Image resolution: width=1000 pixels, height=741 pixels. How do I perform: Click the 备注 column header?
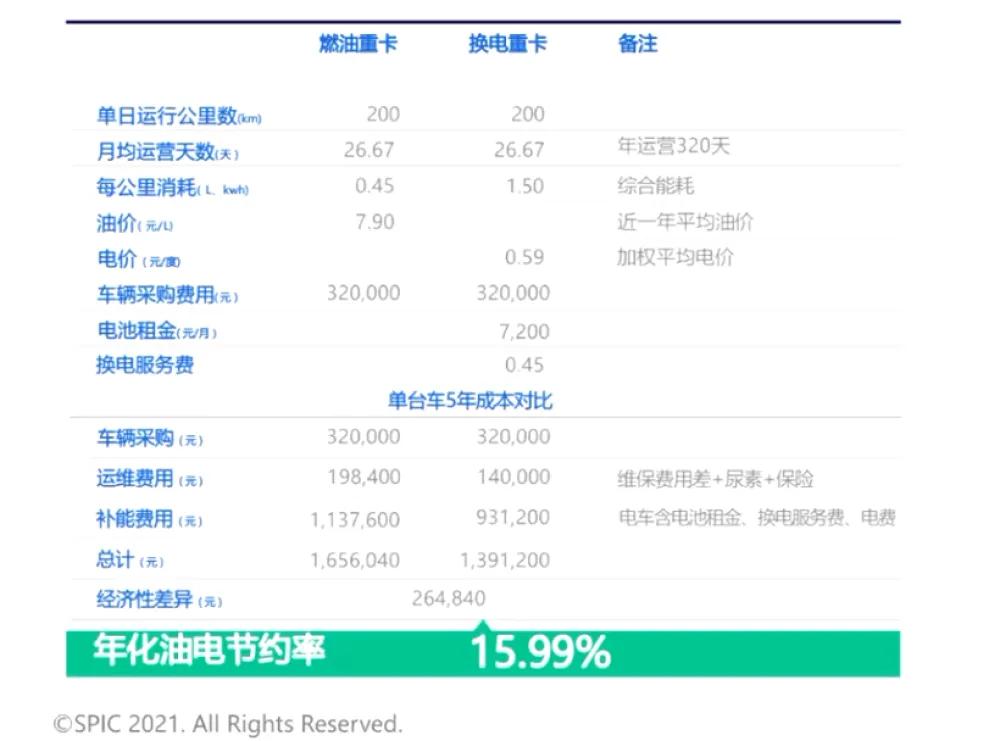pyautogui.click(x=637, y=45)
